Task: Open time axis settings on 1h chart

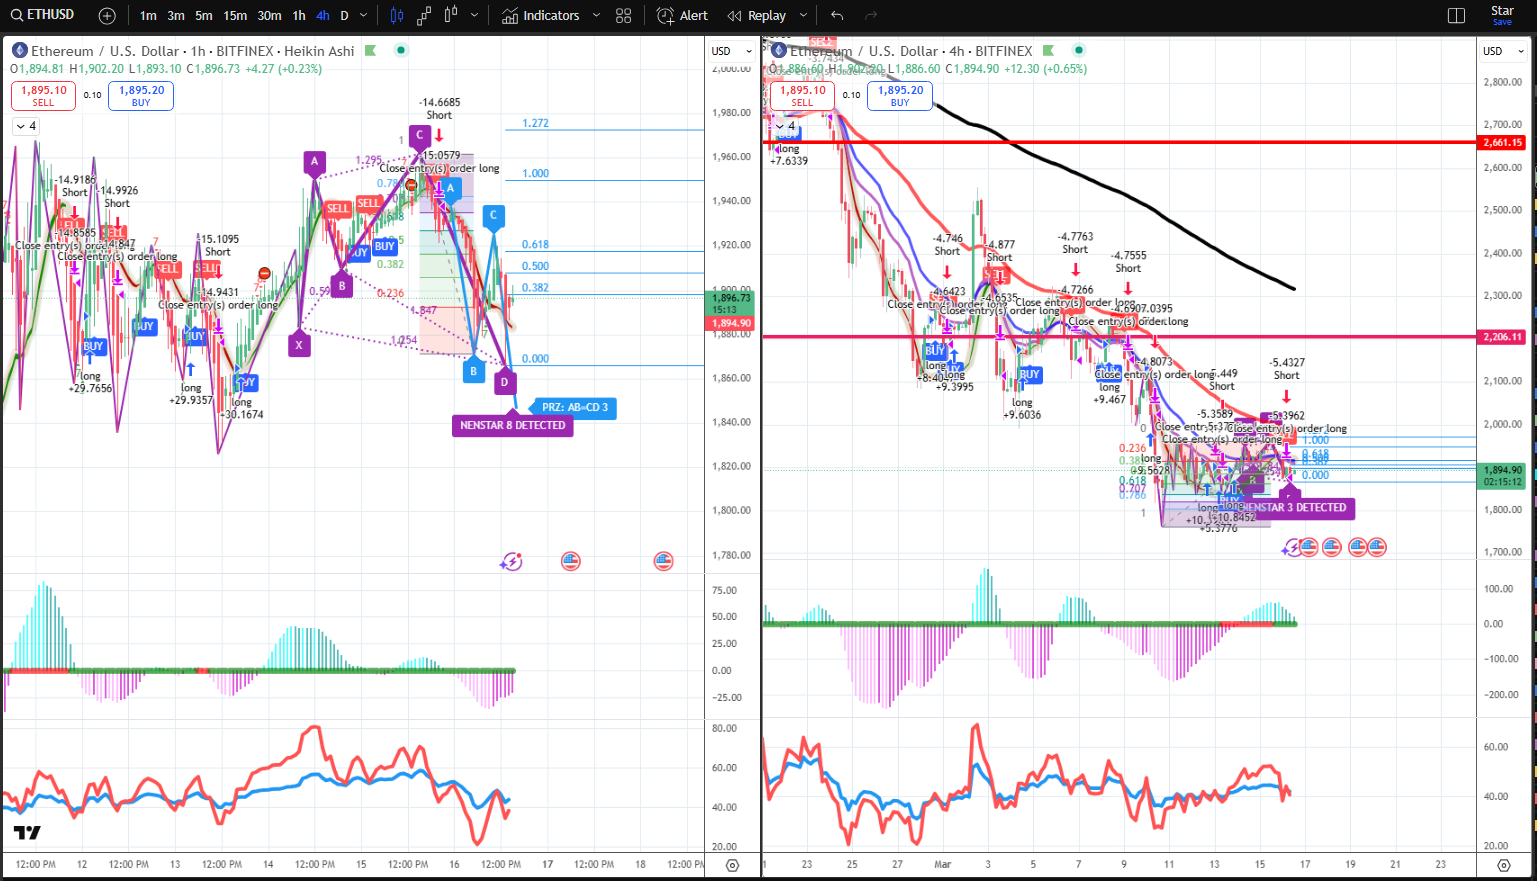Action: pyautogui.click(x=733, y=865)
